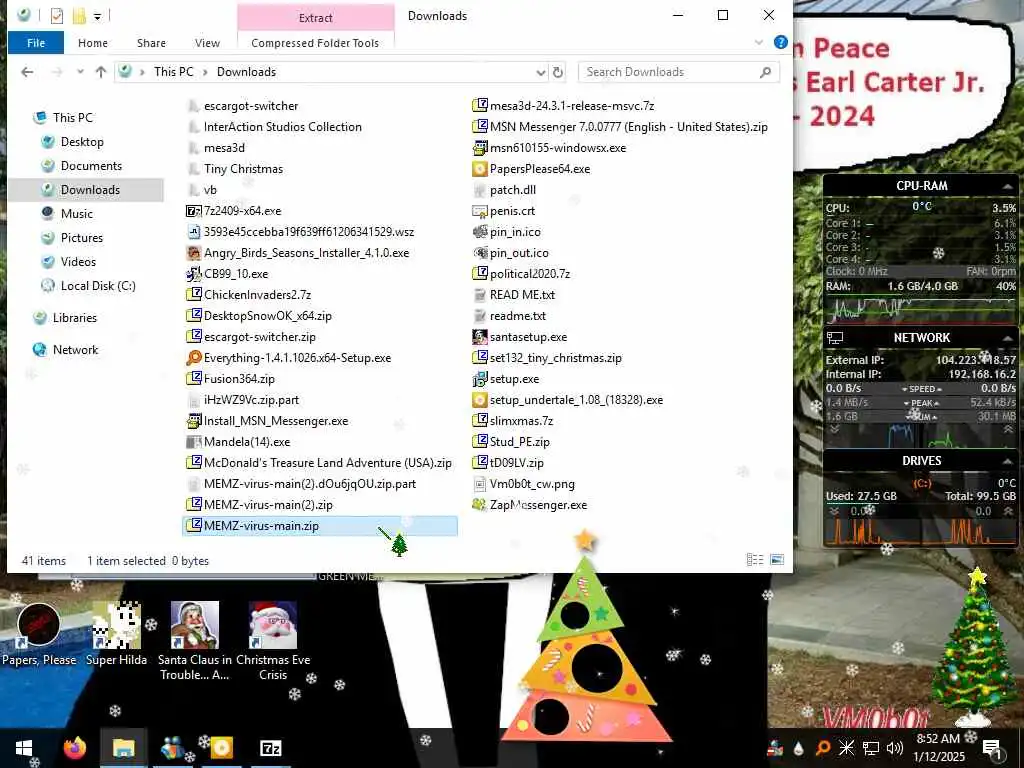Click the Properties quick access icon
1024x768 pixels.
[57, 16]
